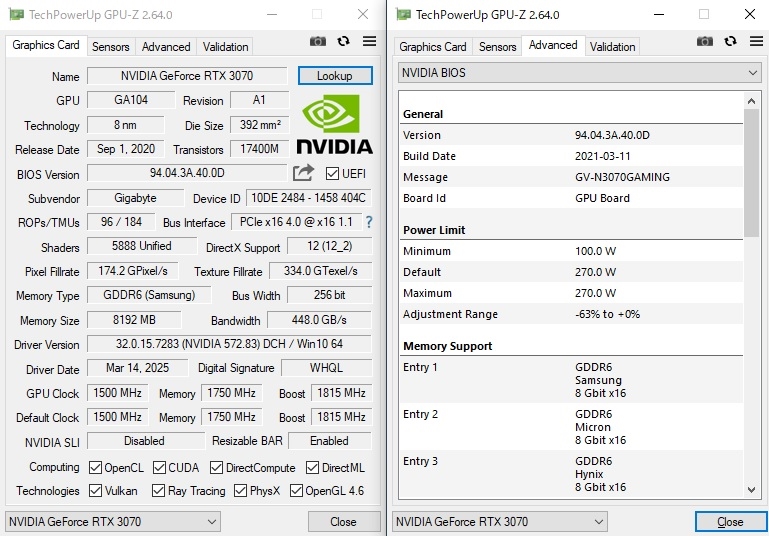Image resolution: width=769 pixels, height=536 pixels.
Task: Open hamburger menu in left GPU-Z window
Action: [369, 41]
